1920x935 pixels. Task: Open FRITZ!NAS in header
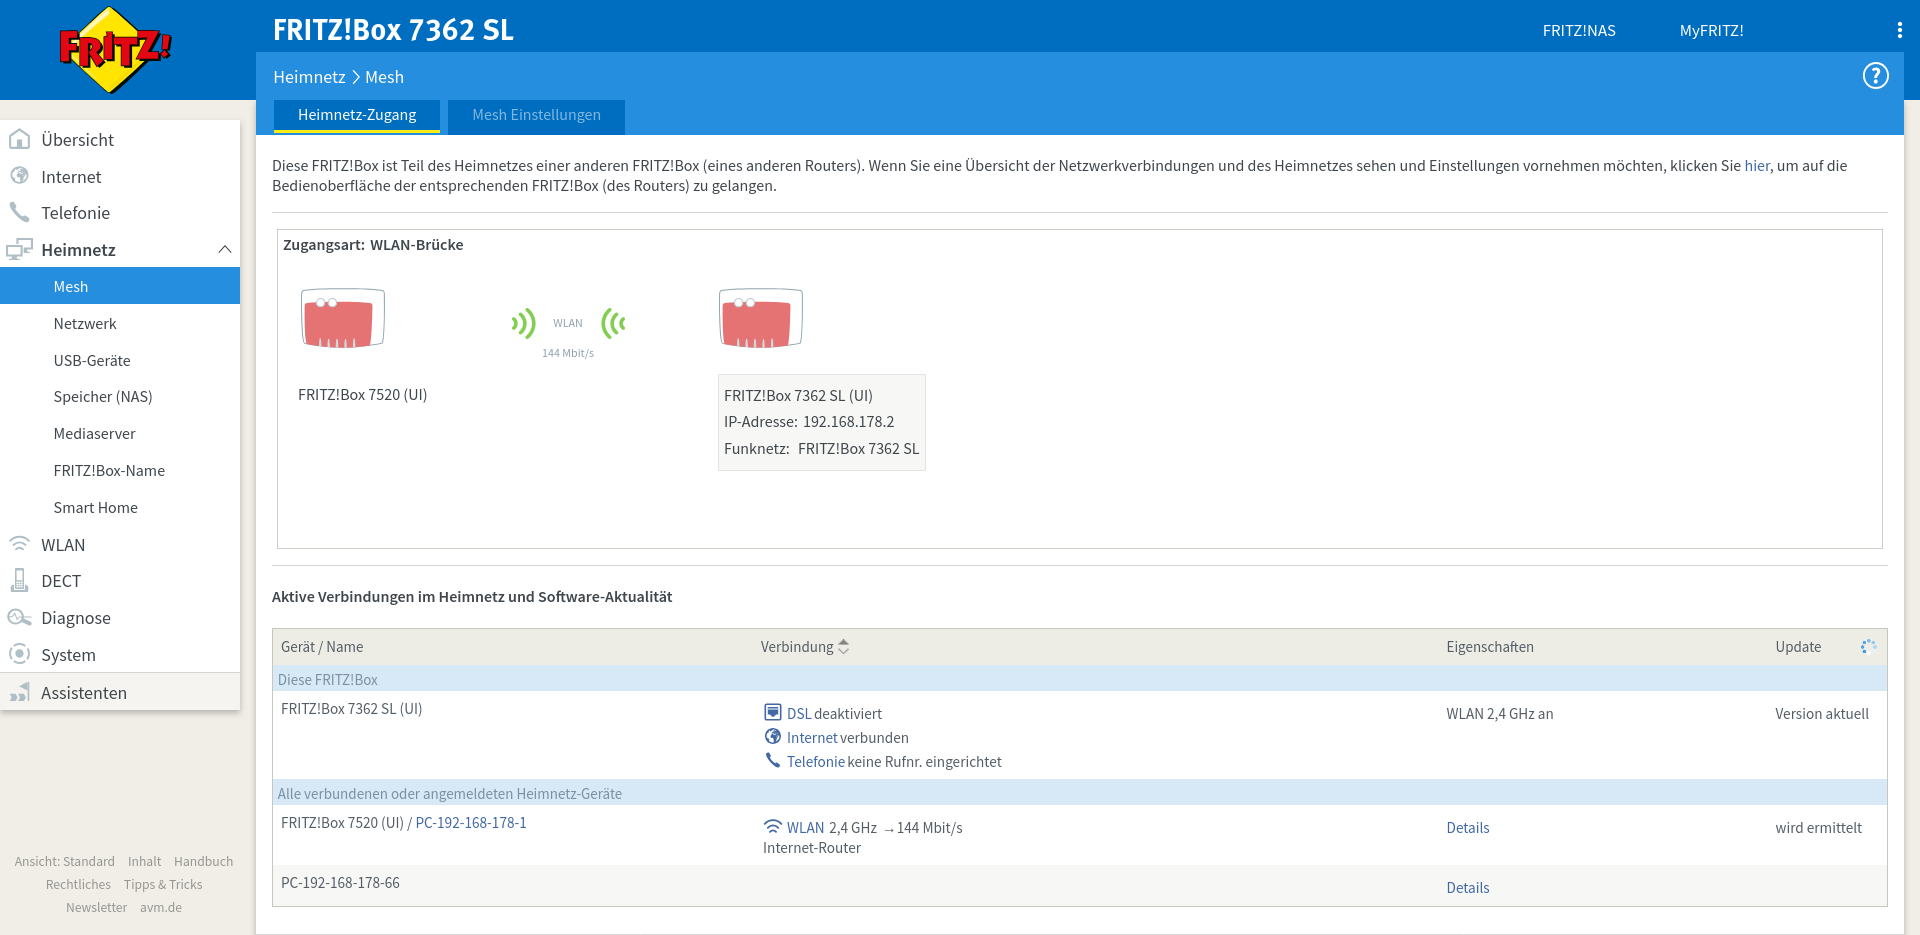click(1579, 31)
